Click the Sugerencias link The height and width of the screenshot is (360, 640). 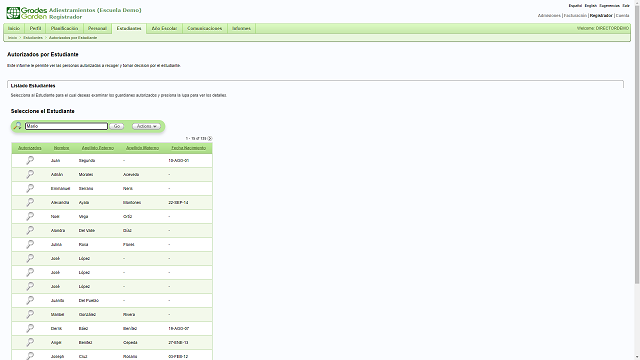pos(609,6)
